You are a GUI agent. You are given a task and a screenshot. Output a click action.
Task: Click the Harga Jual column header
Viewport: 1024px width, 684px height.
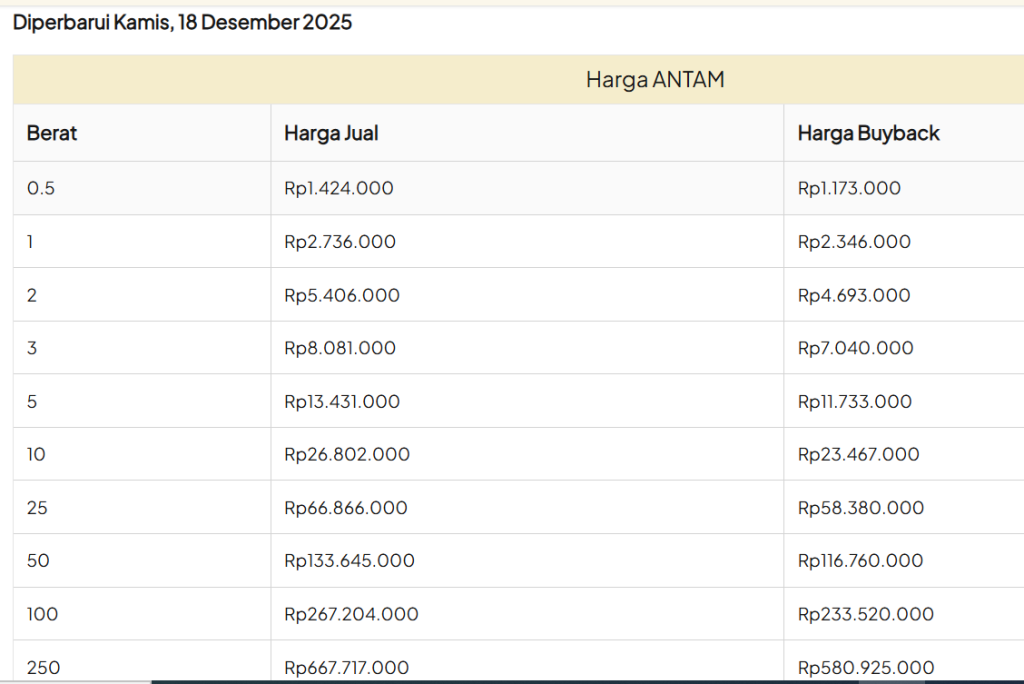tap(331, 133)
